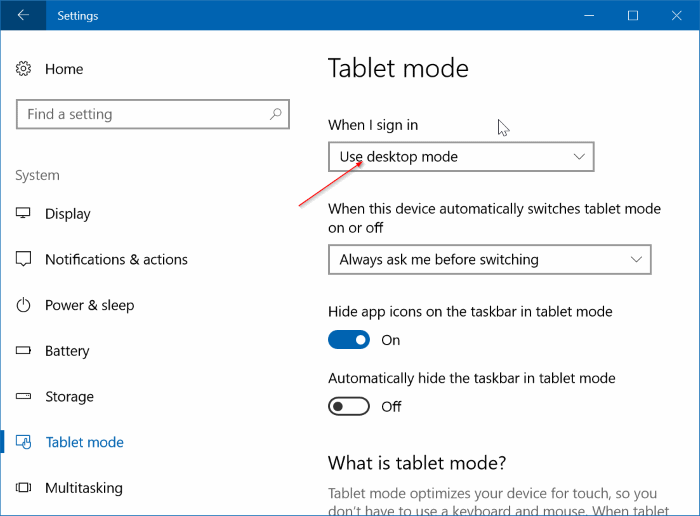Open Display settings page
The height and width of the screenshot is (516, 700).
tap(68, 214)
